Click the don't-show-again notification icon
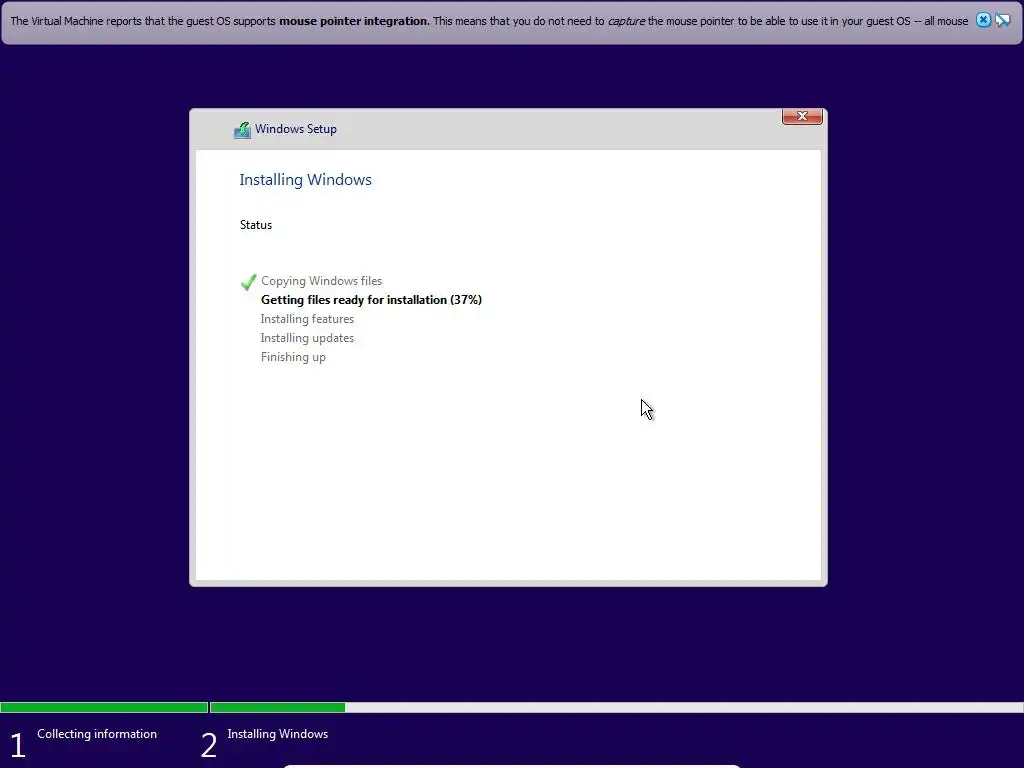1024x768 pixels. tap(1002, 20)
